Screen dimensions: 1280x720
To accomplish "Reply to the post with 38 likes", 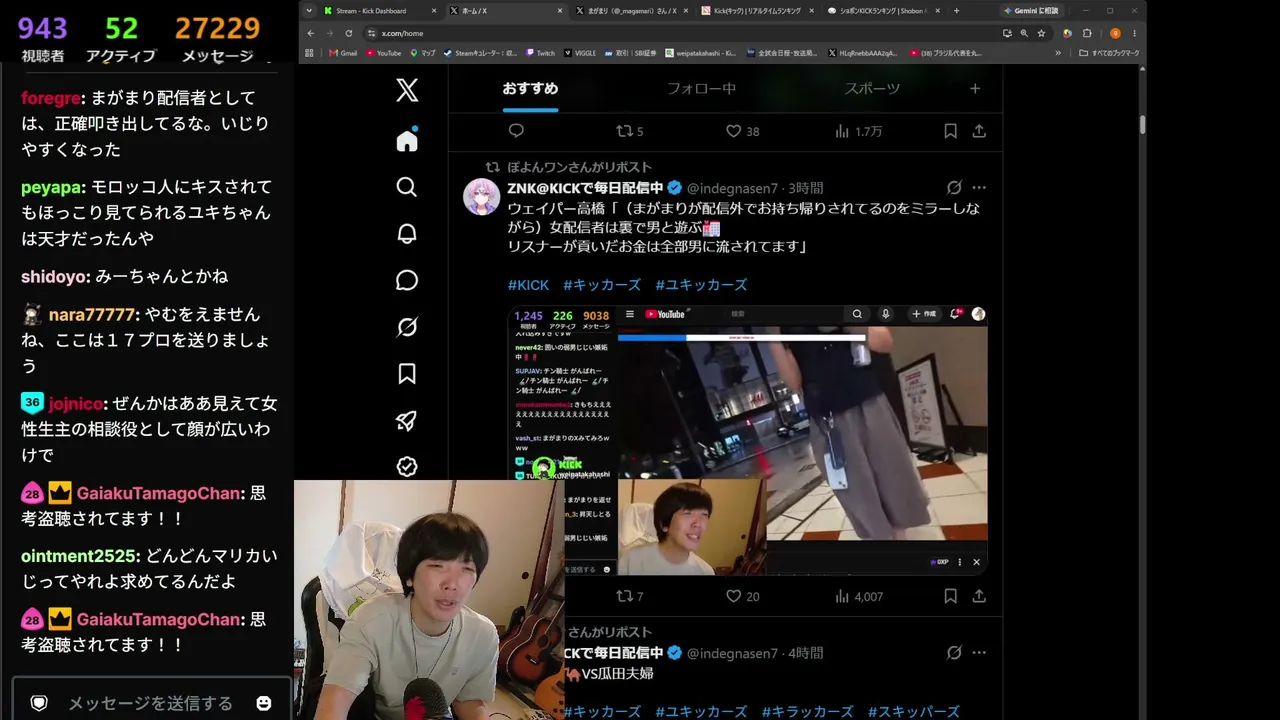I will click(x=516, y=131).
